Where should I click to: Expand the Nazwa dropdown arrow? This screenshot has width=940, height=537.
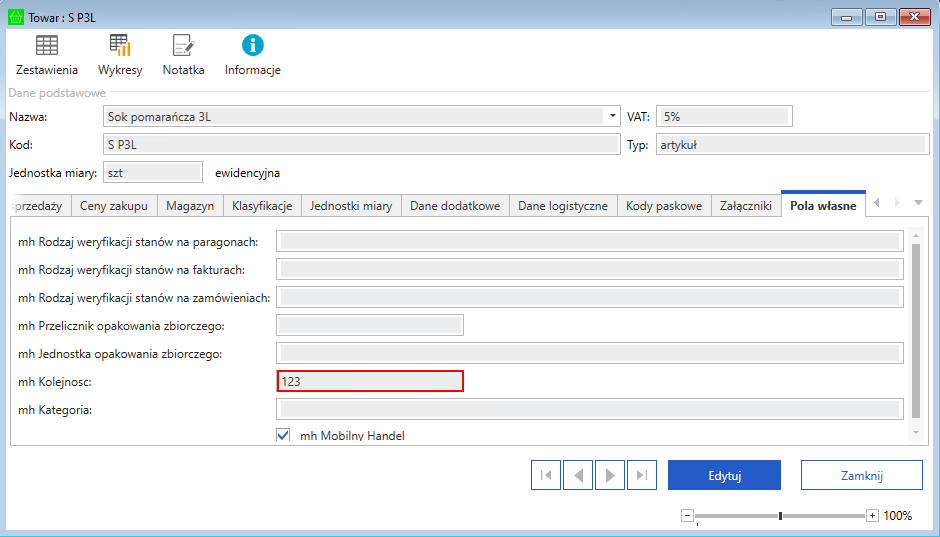coord(613,116)
